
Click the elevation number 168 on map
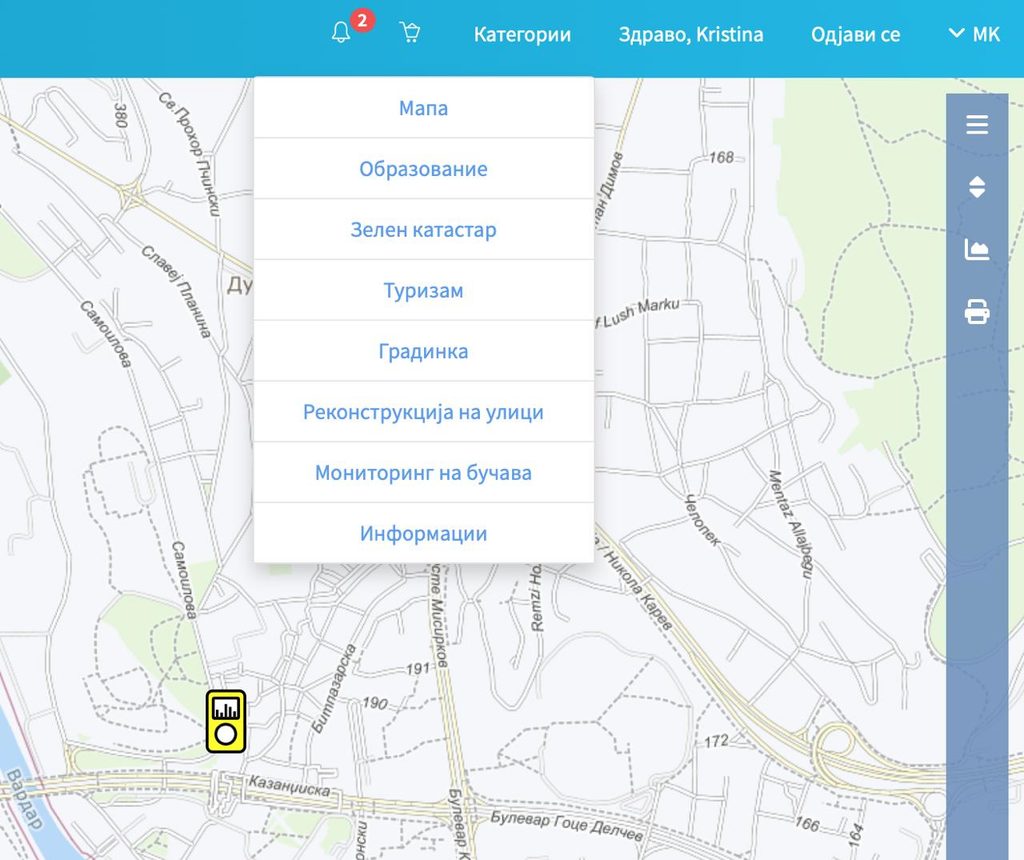(x=722, y=157)
